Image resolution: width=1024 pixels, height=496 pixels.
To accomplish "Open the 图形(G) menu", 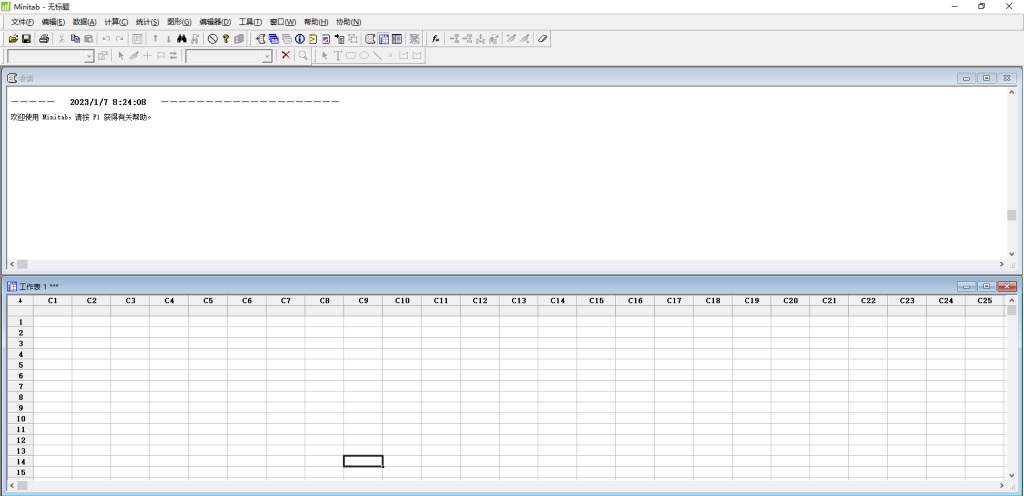I will (179, 22).
